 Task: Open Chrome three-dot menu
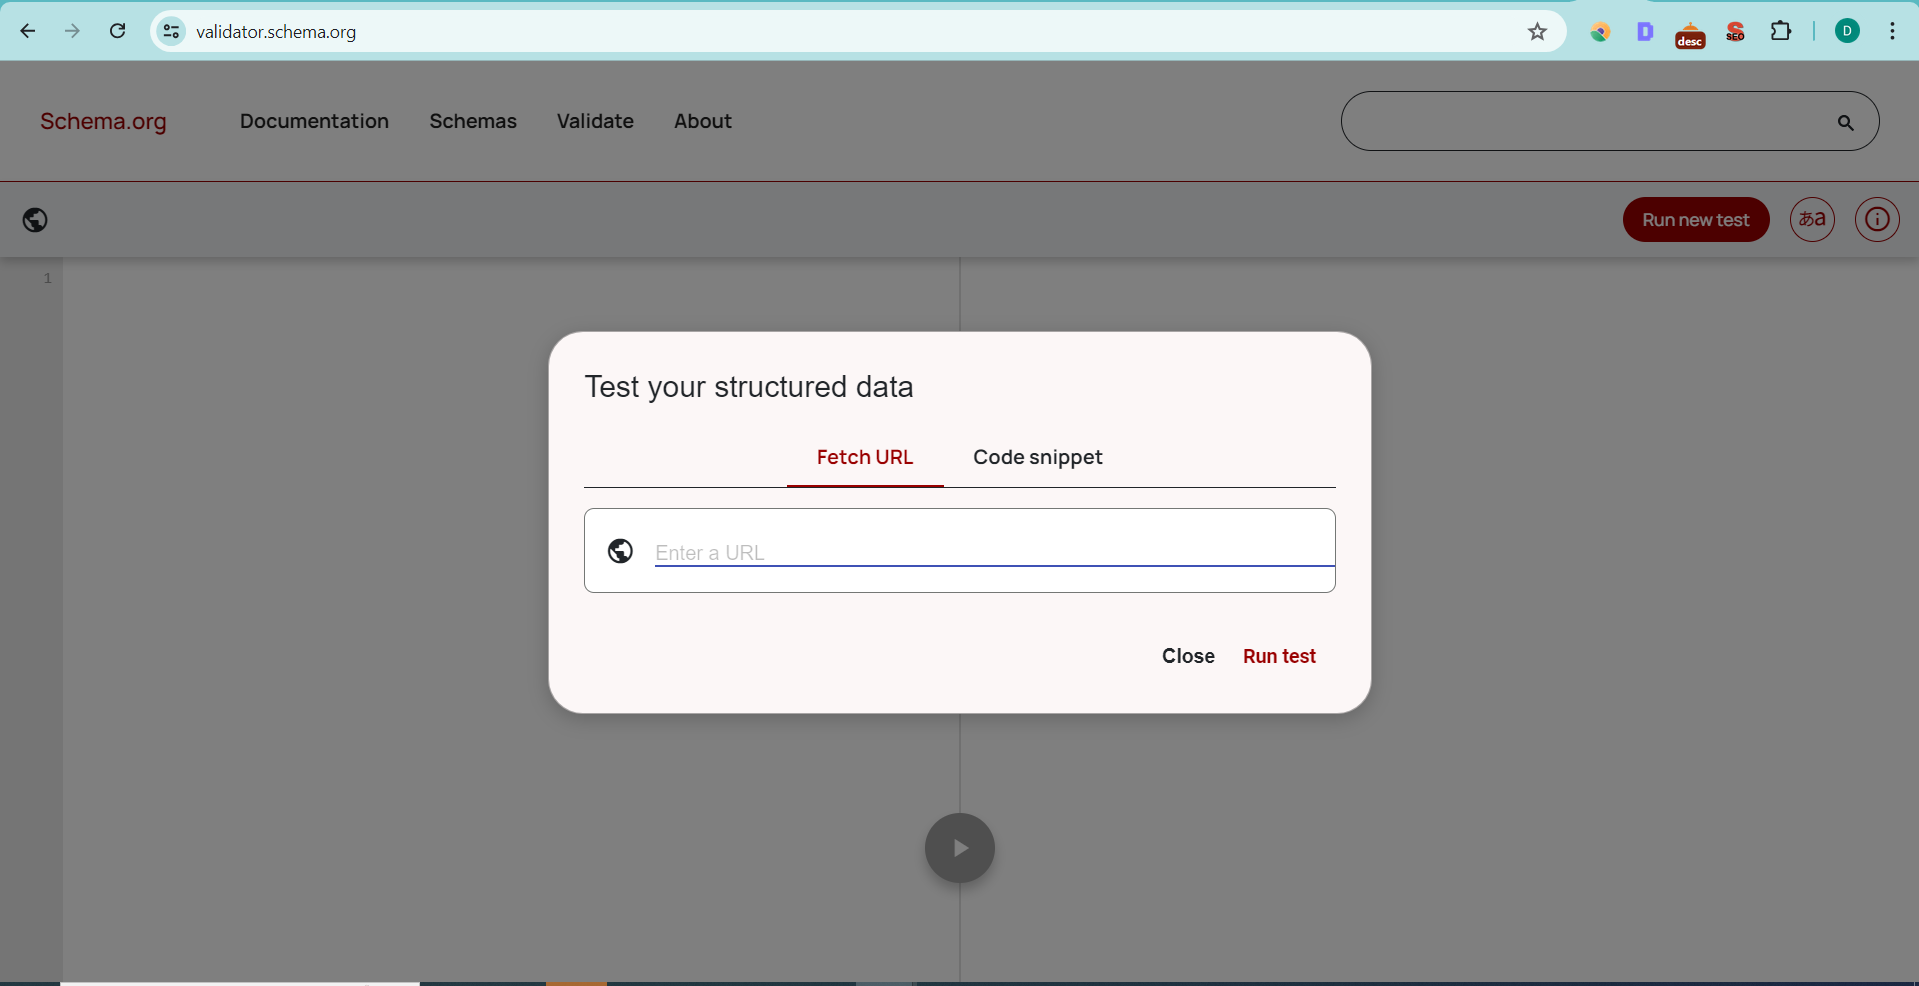click(1892, 31)
